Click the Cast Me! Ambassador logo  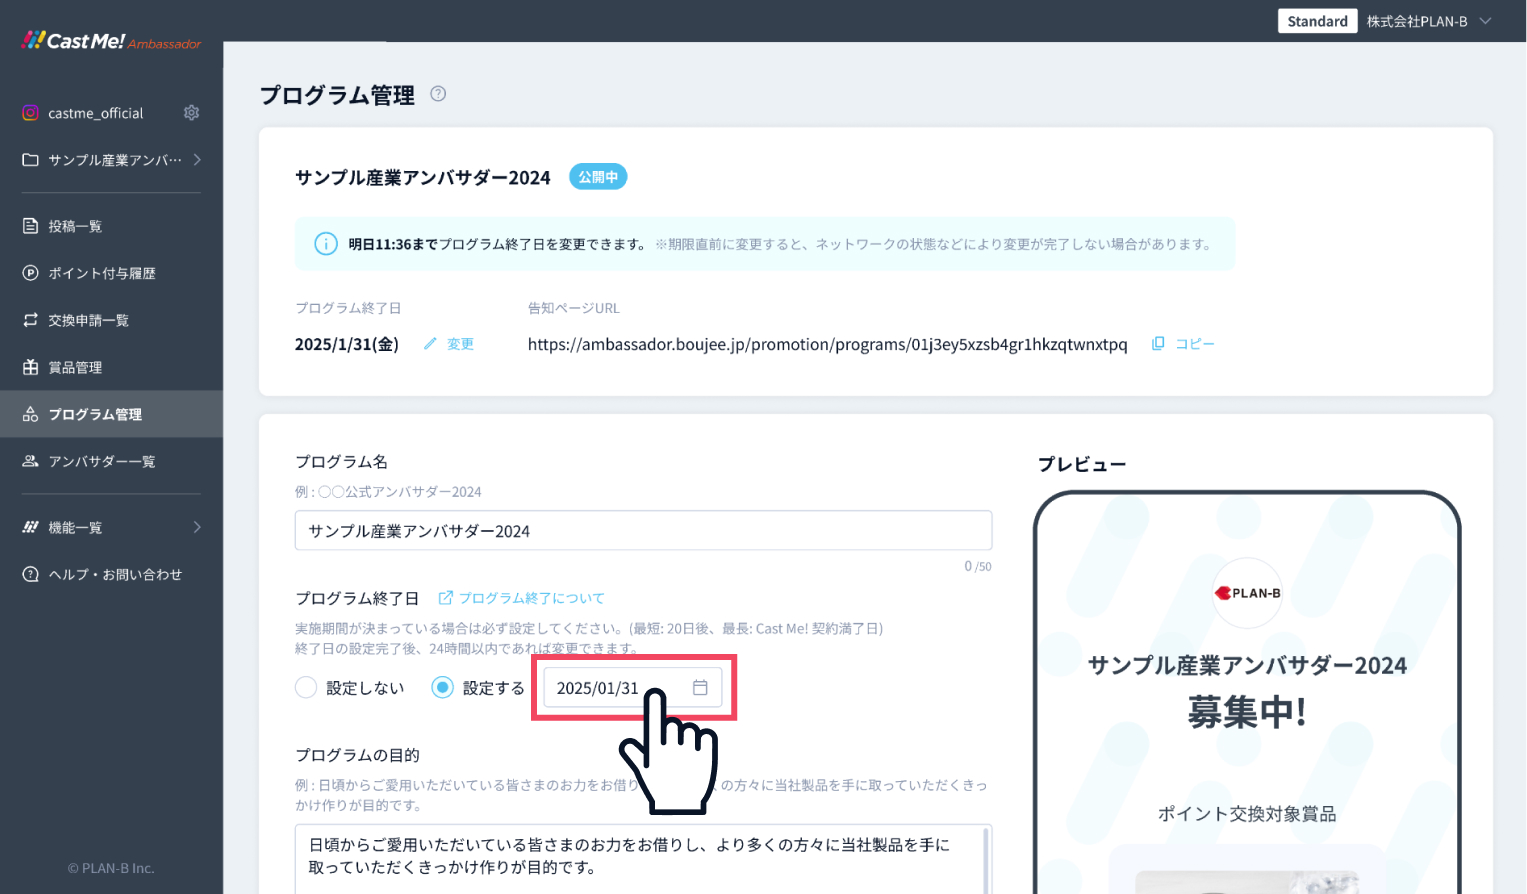111,41
